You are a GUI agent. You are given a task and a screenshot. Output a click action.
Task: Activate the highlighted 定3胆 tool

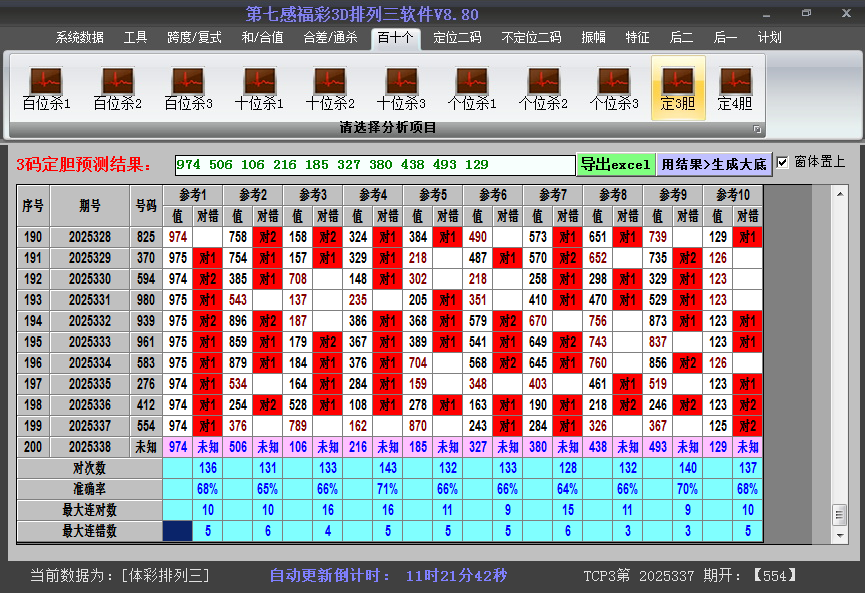click(679, 85)
